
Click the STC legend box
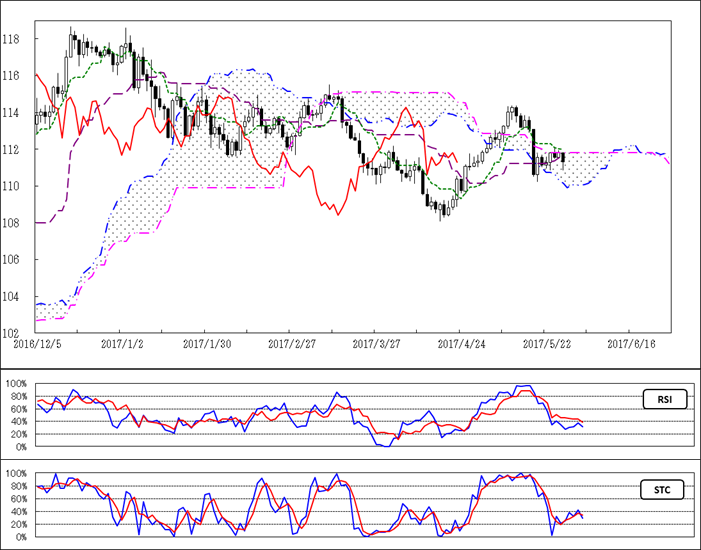(662, 489)
